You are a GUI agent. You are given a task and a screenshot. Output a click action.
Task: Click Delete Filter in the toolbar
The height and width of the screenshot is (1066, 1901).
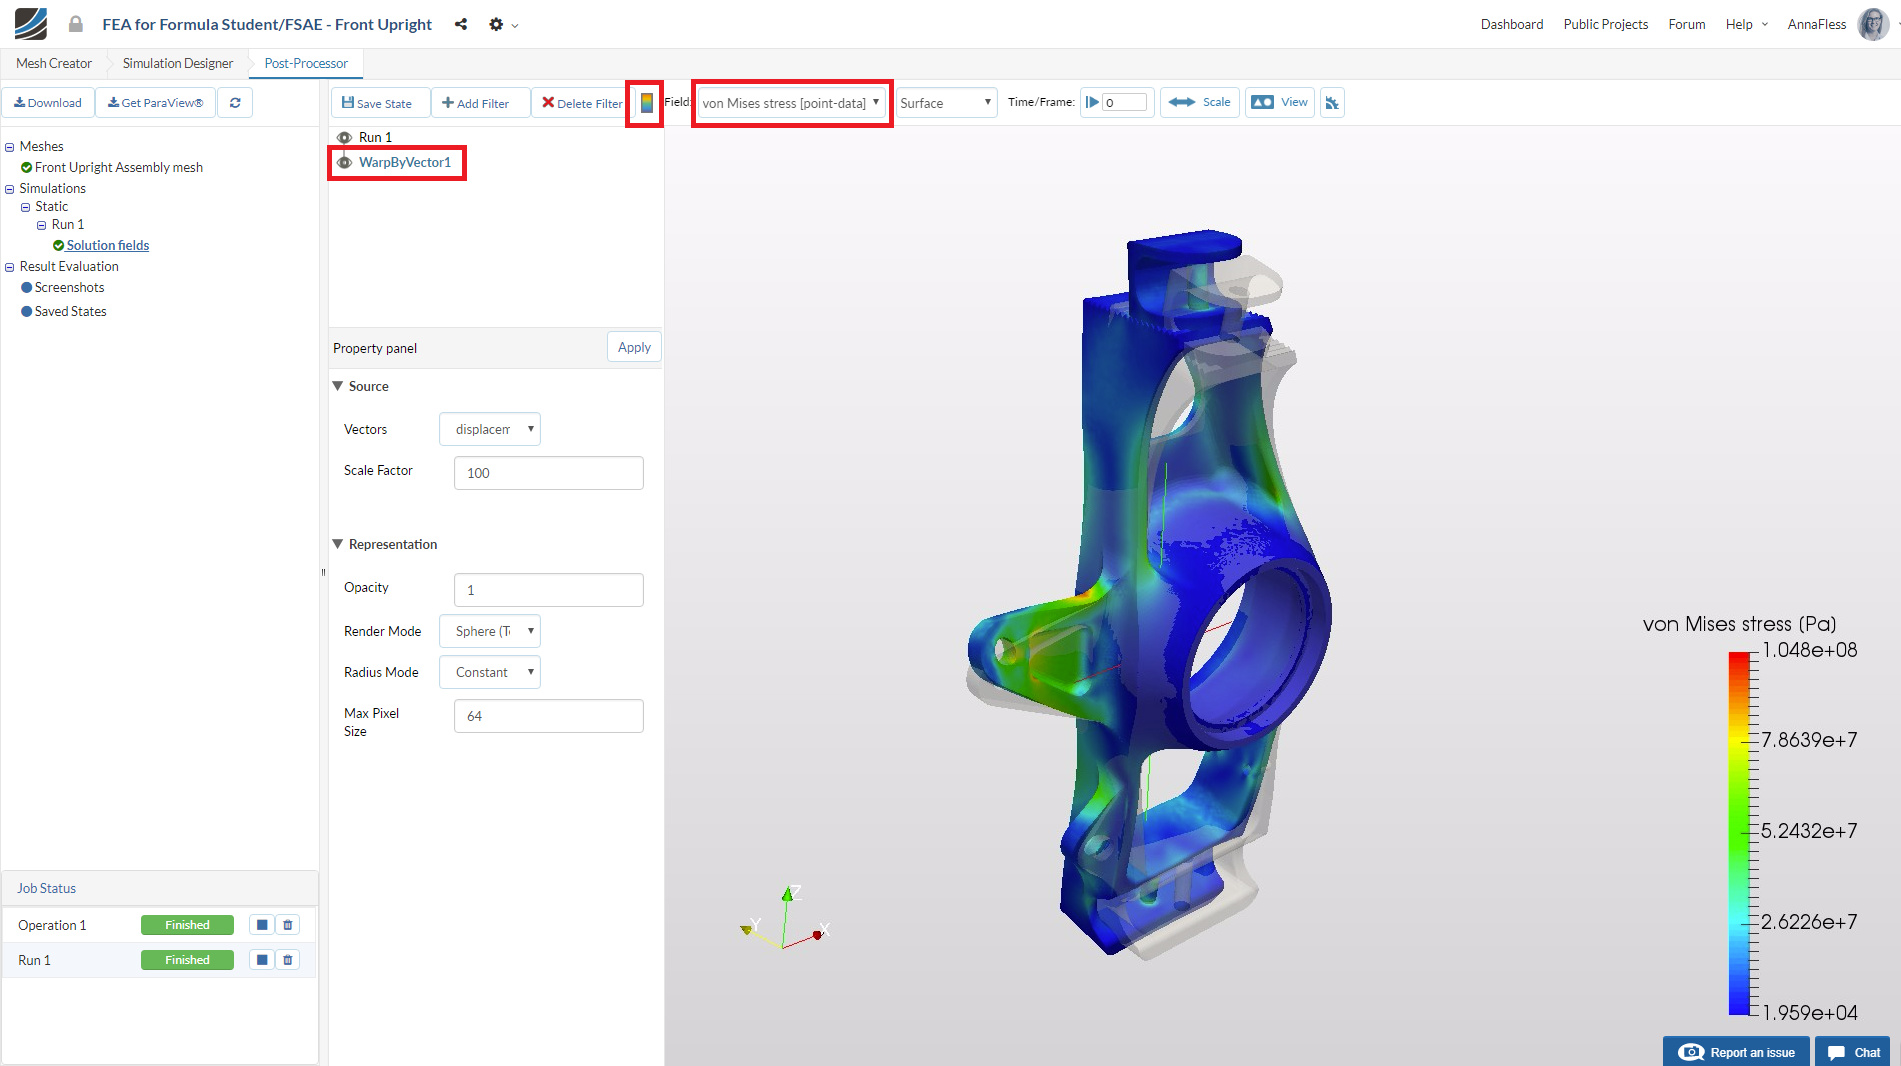(581, 103)
